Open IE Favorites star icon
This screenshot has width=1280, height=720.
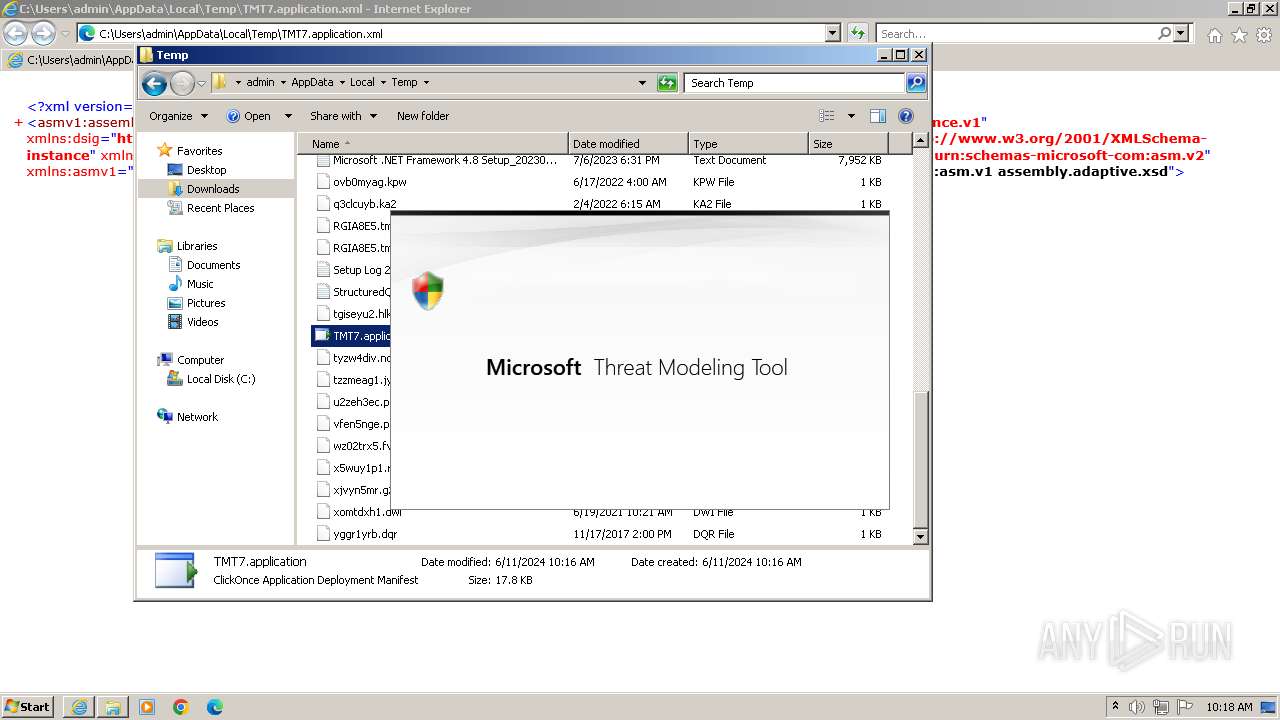pyautogui.click(x=1239, y=34)
